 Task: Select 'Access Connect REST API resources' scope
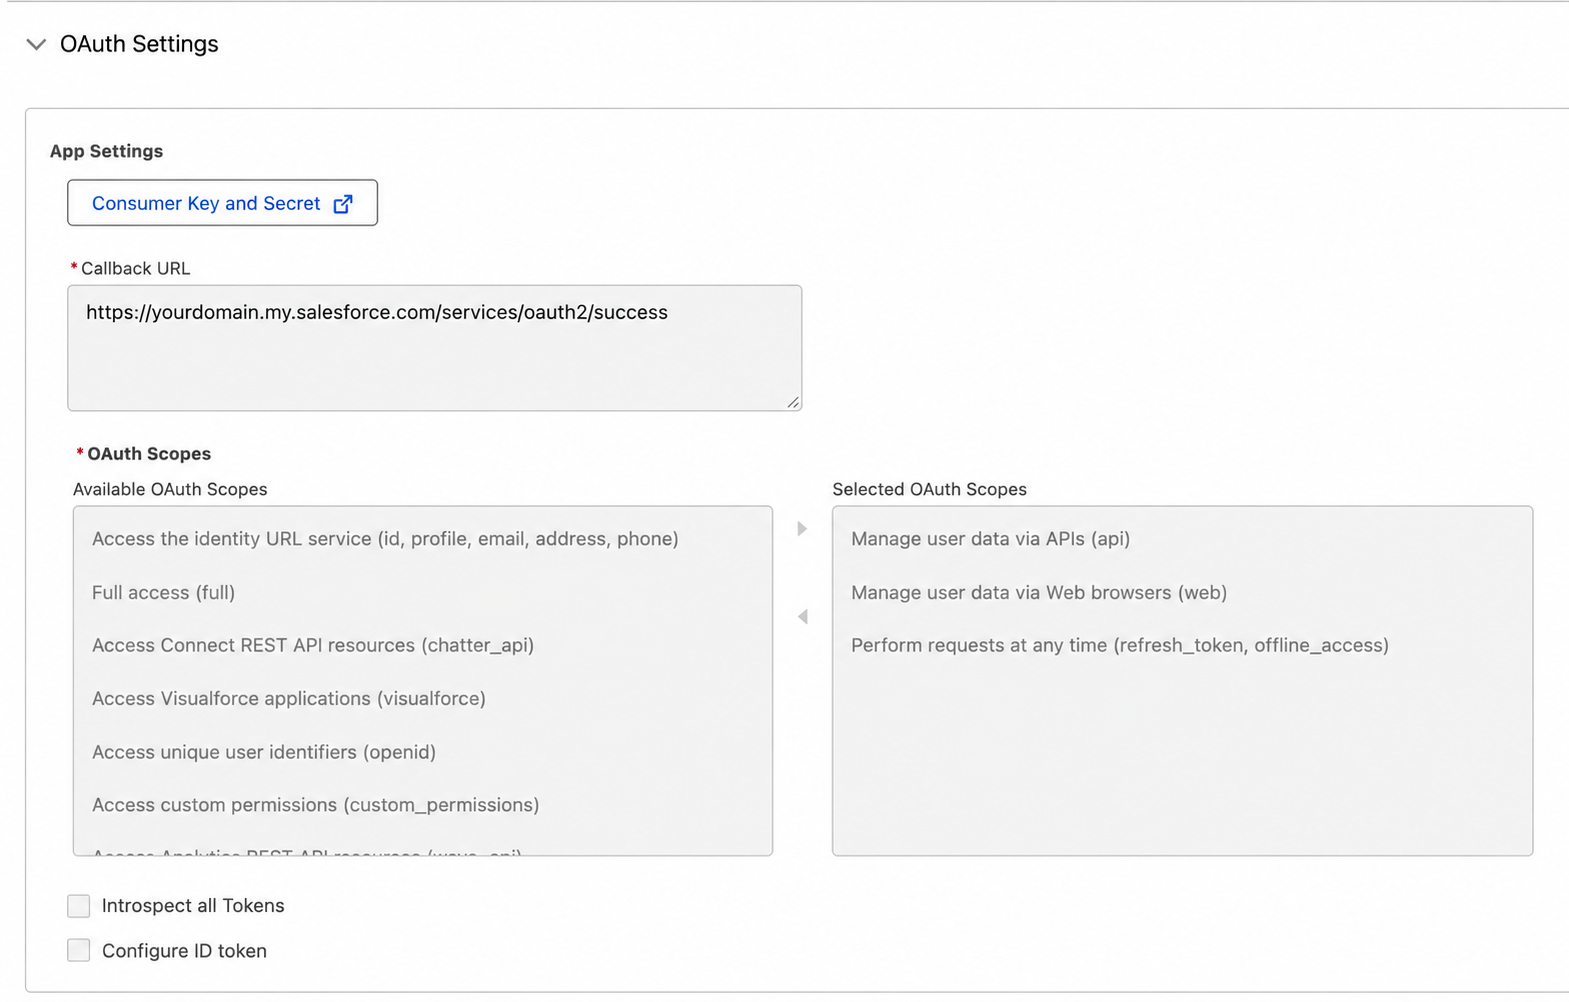[x=313, y=645]
